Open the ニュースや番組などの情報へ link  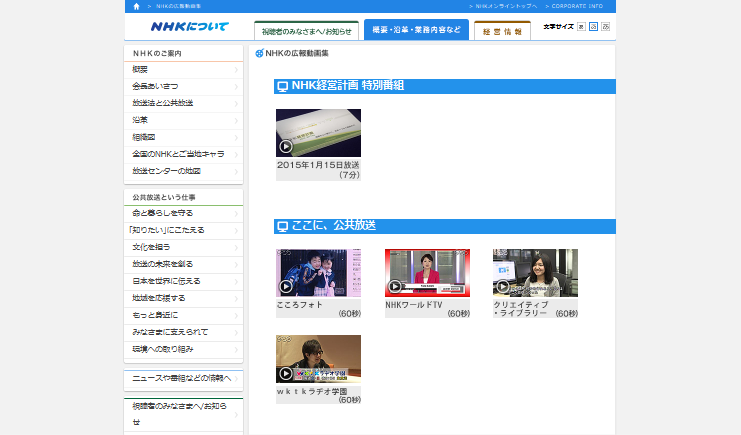point(183,379)
